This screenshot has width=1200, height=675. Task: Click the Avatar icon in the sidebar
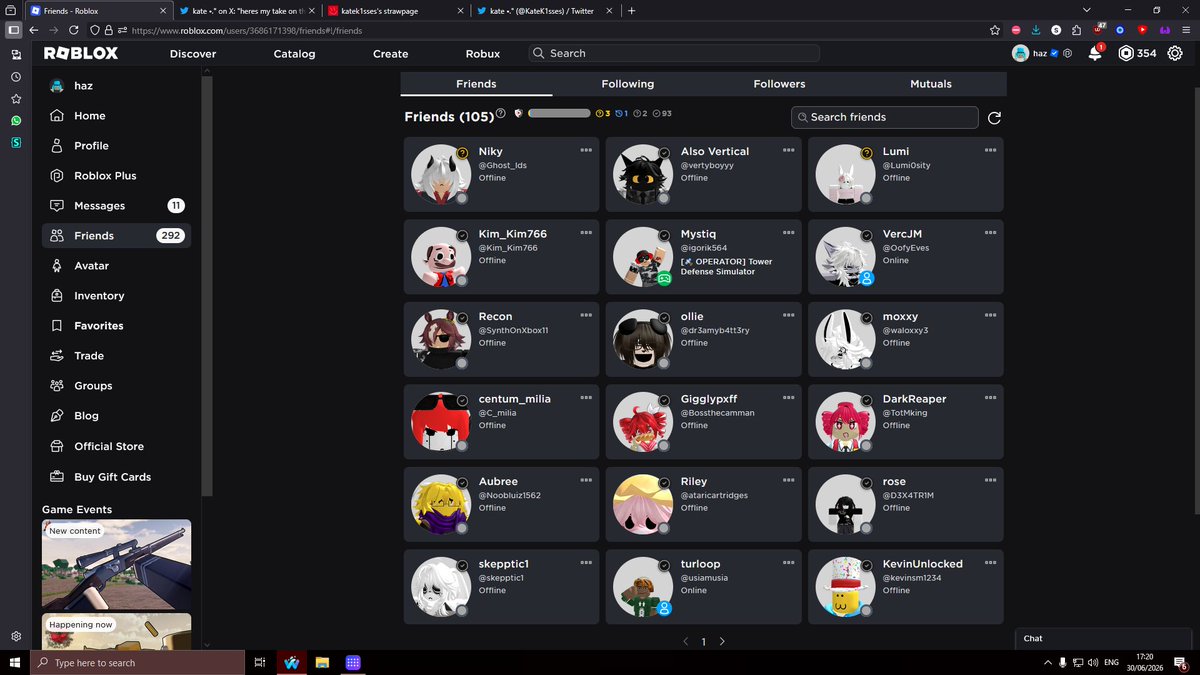57,266
